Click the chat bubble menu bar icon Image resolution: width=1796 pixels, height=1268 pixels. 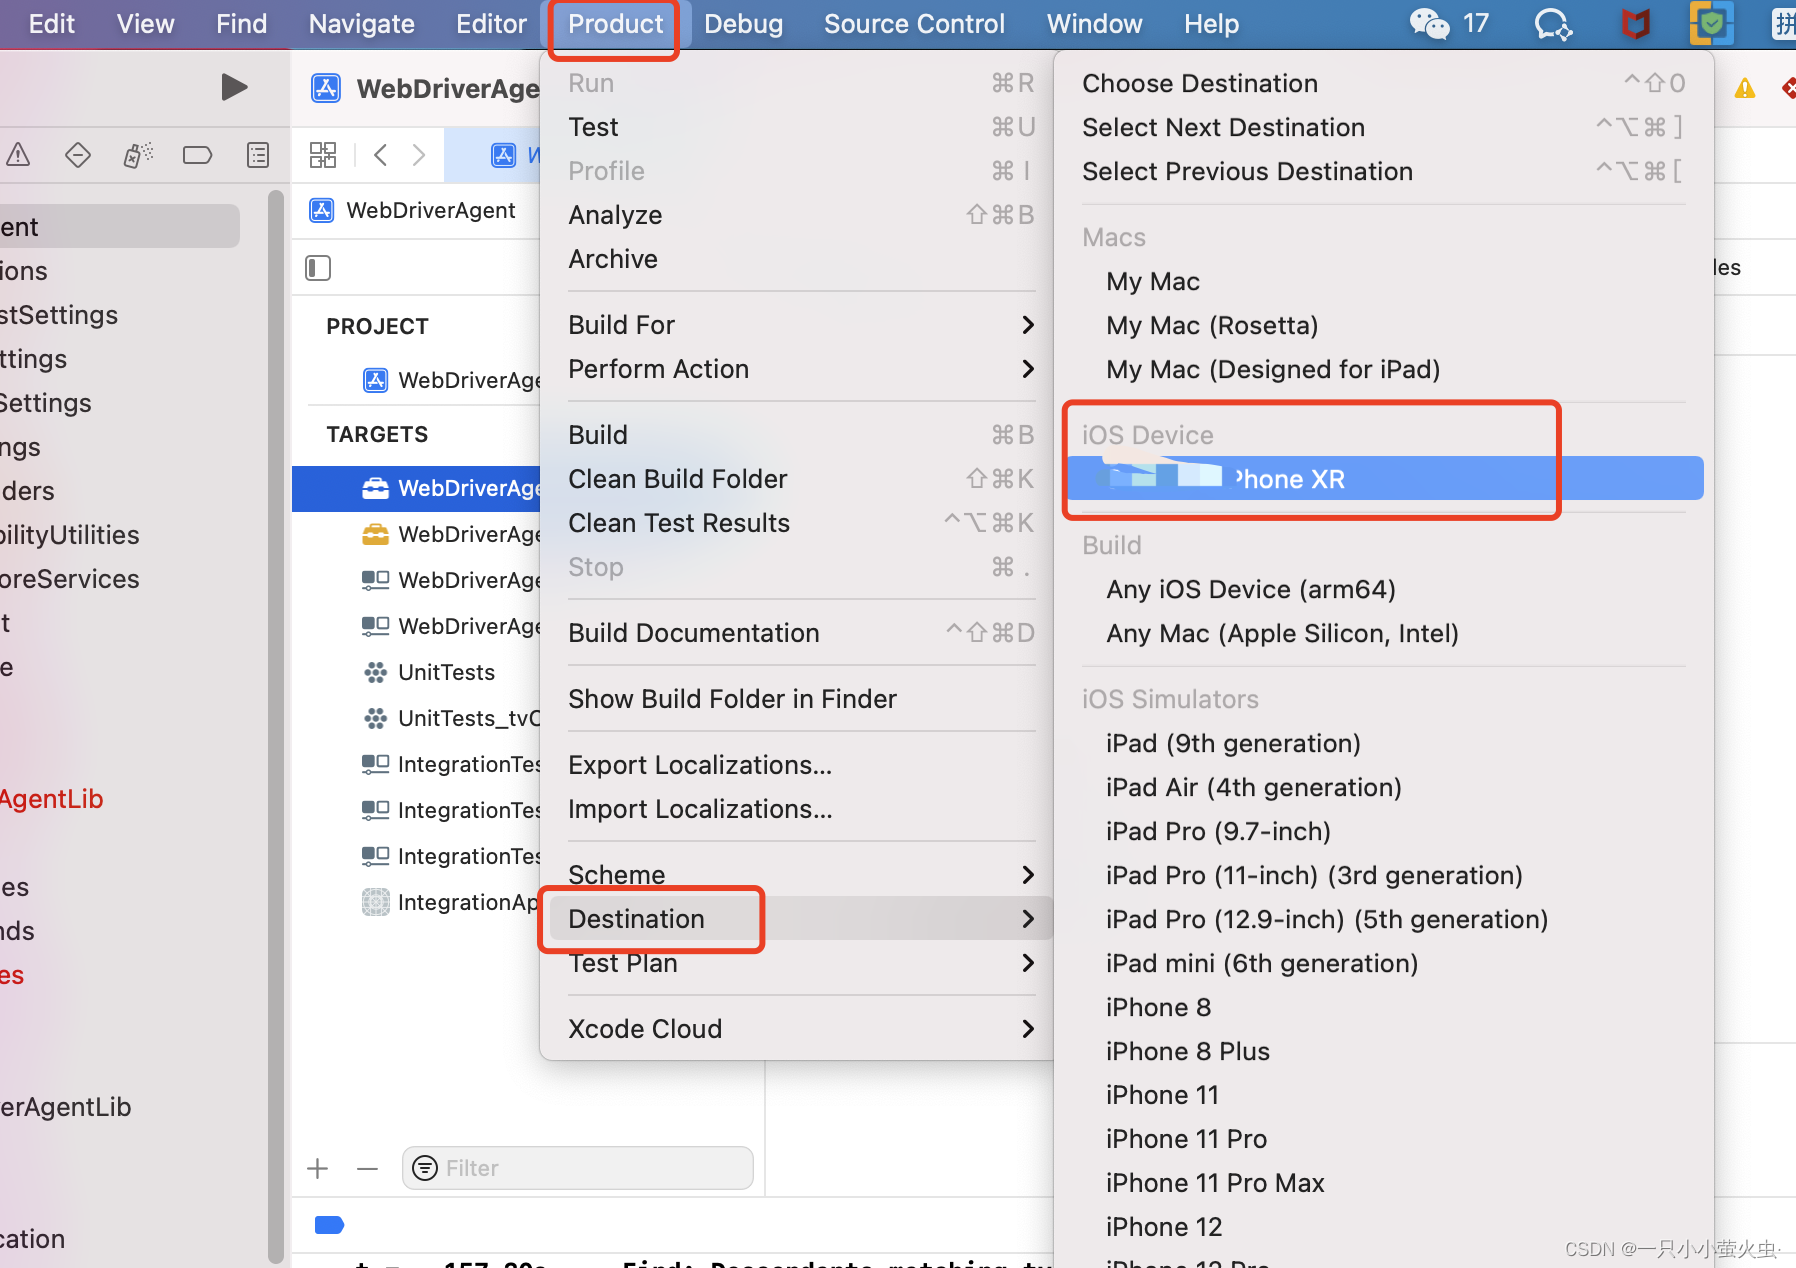[1553, 23]
